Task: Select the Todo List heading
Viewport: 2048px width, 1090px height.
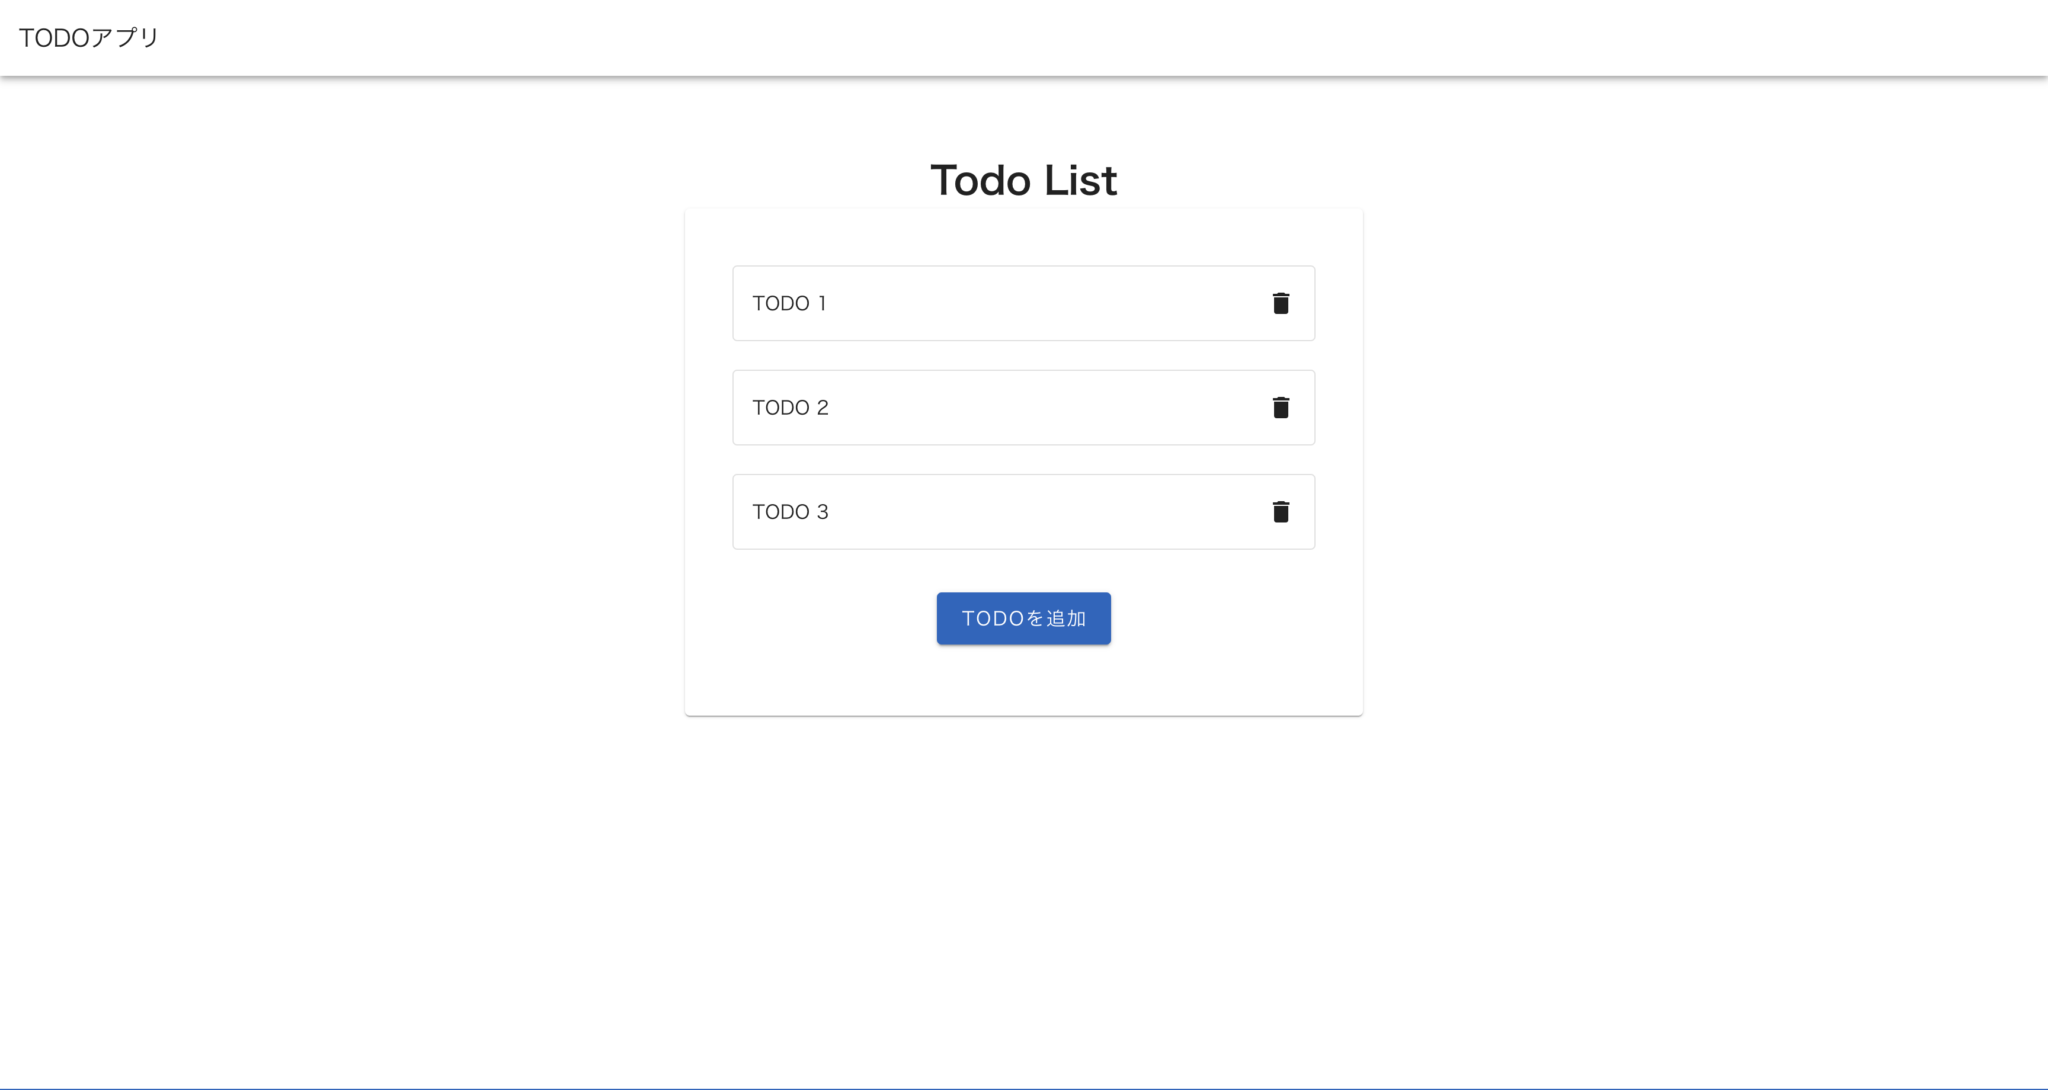Action: 1023,180
